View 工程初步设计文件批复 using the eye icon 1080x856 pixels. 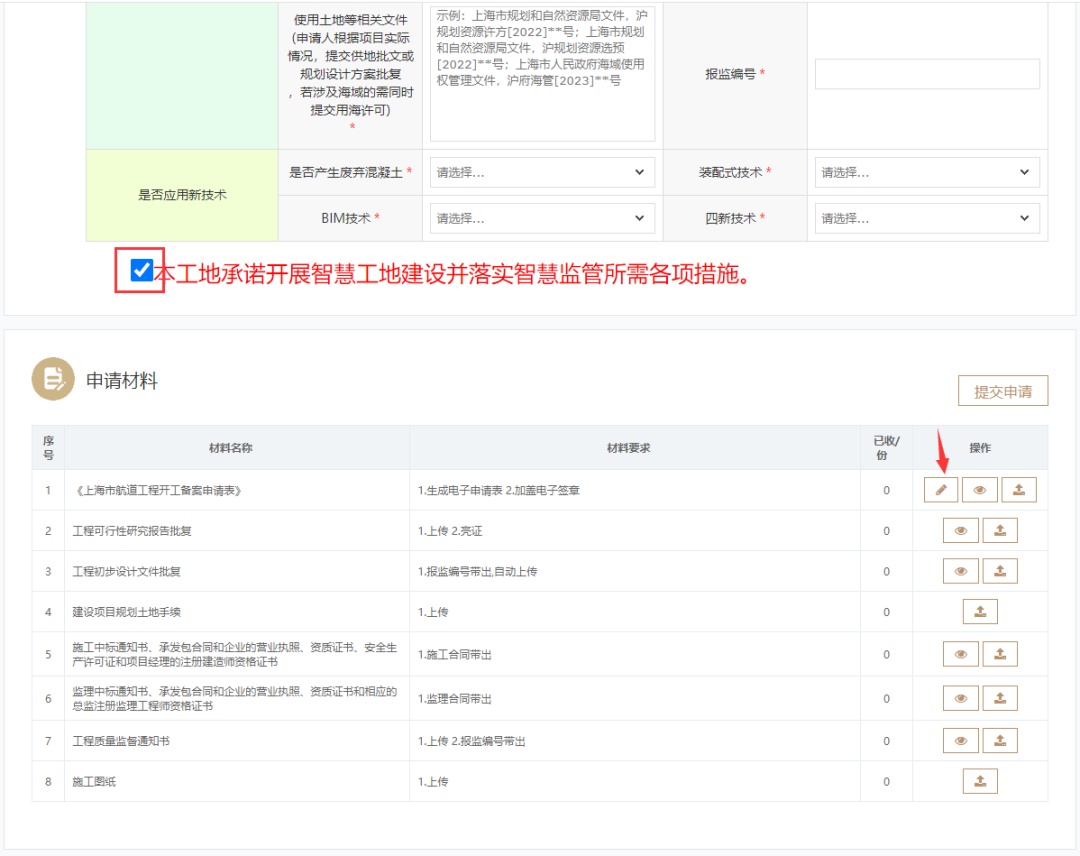pos(961,571)
